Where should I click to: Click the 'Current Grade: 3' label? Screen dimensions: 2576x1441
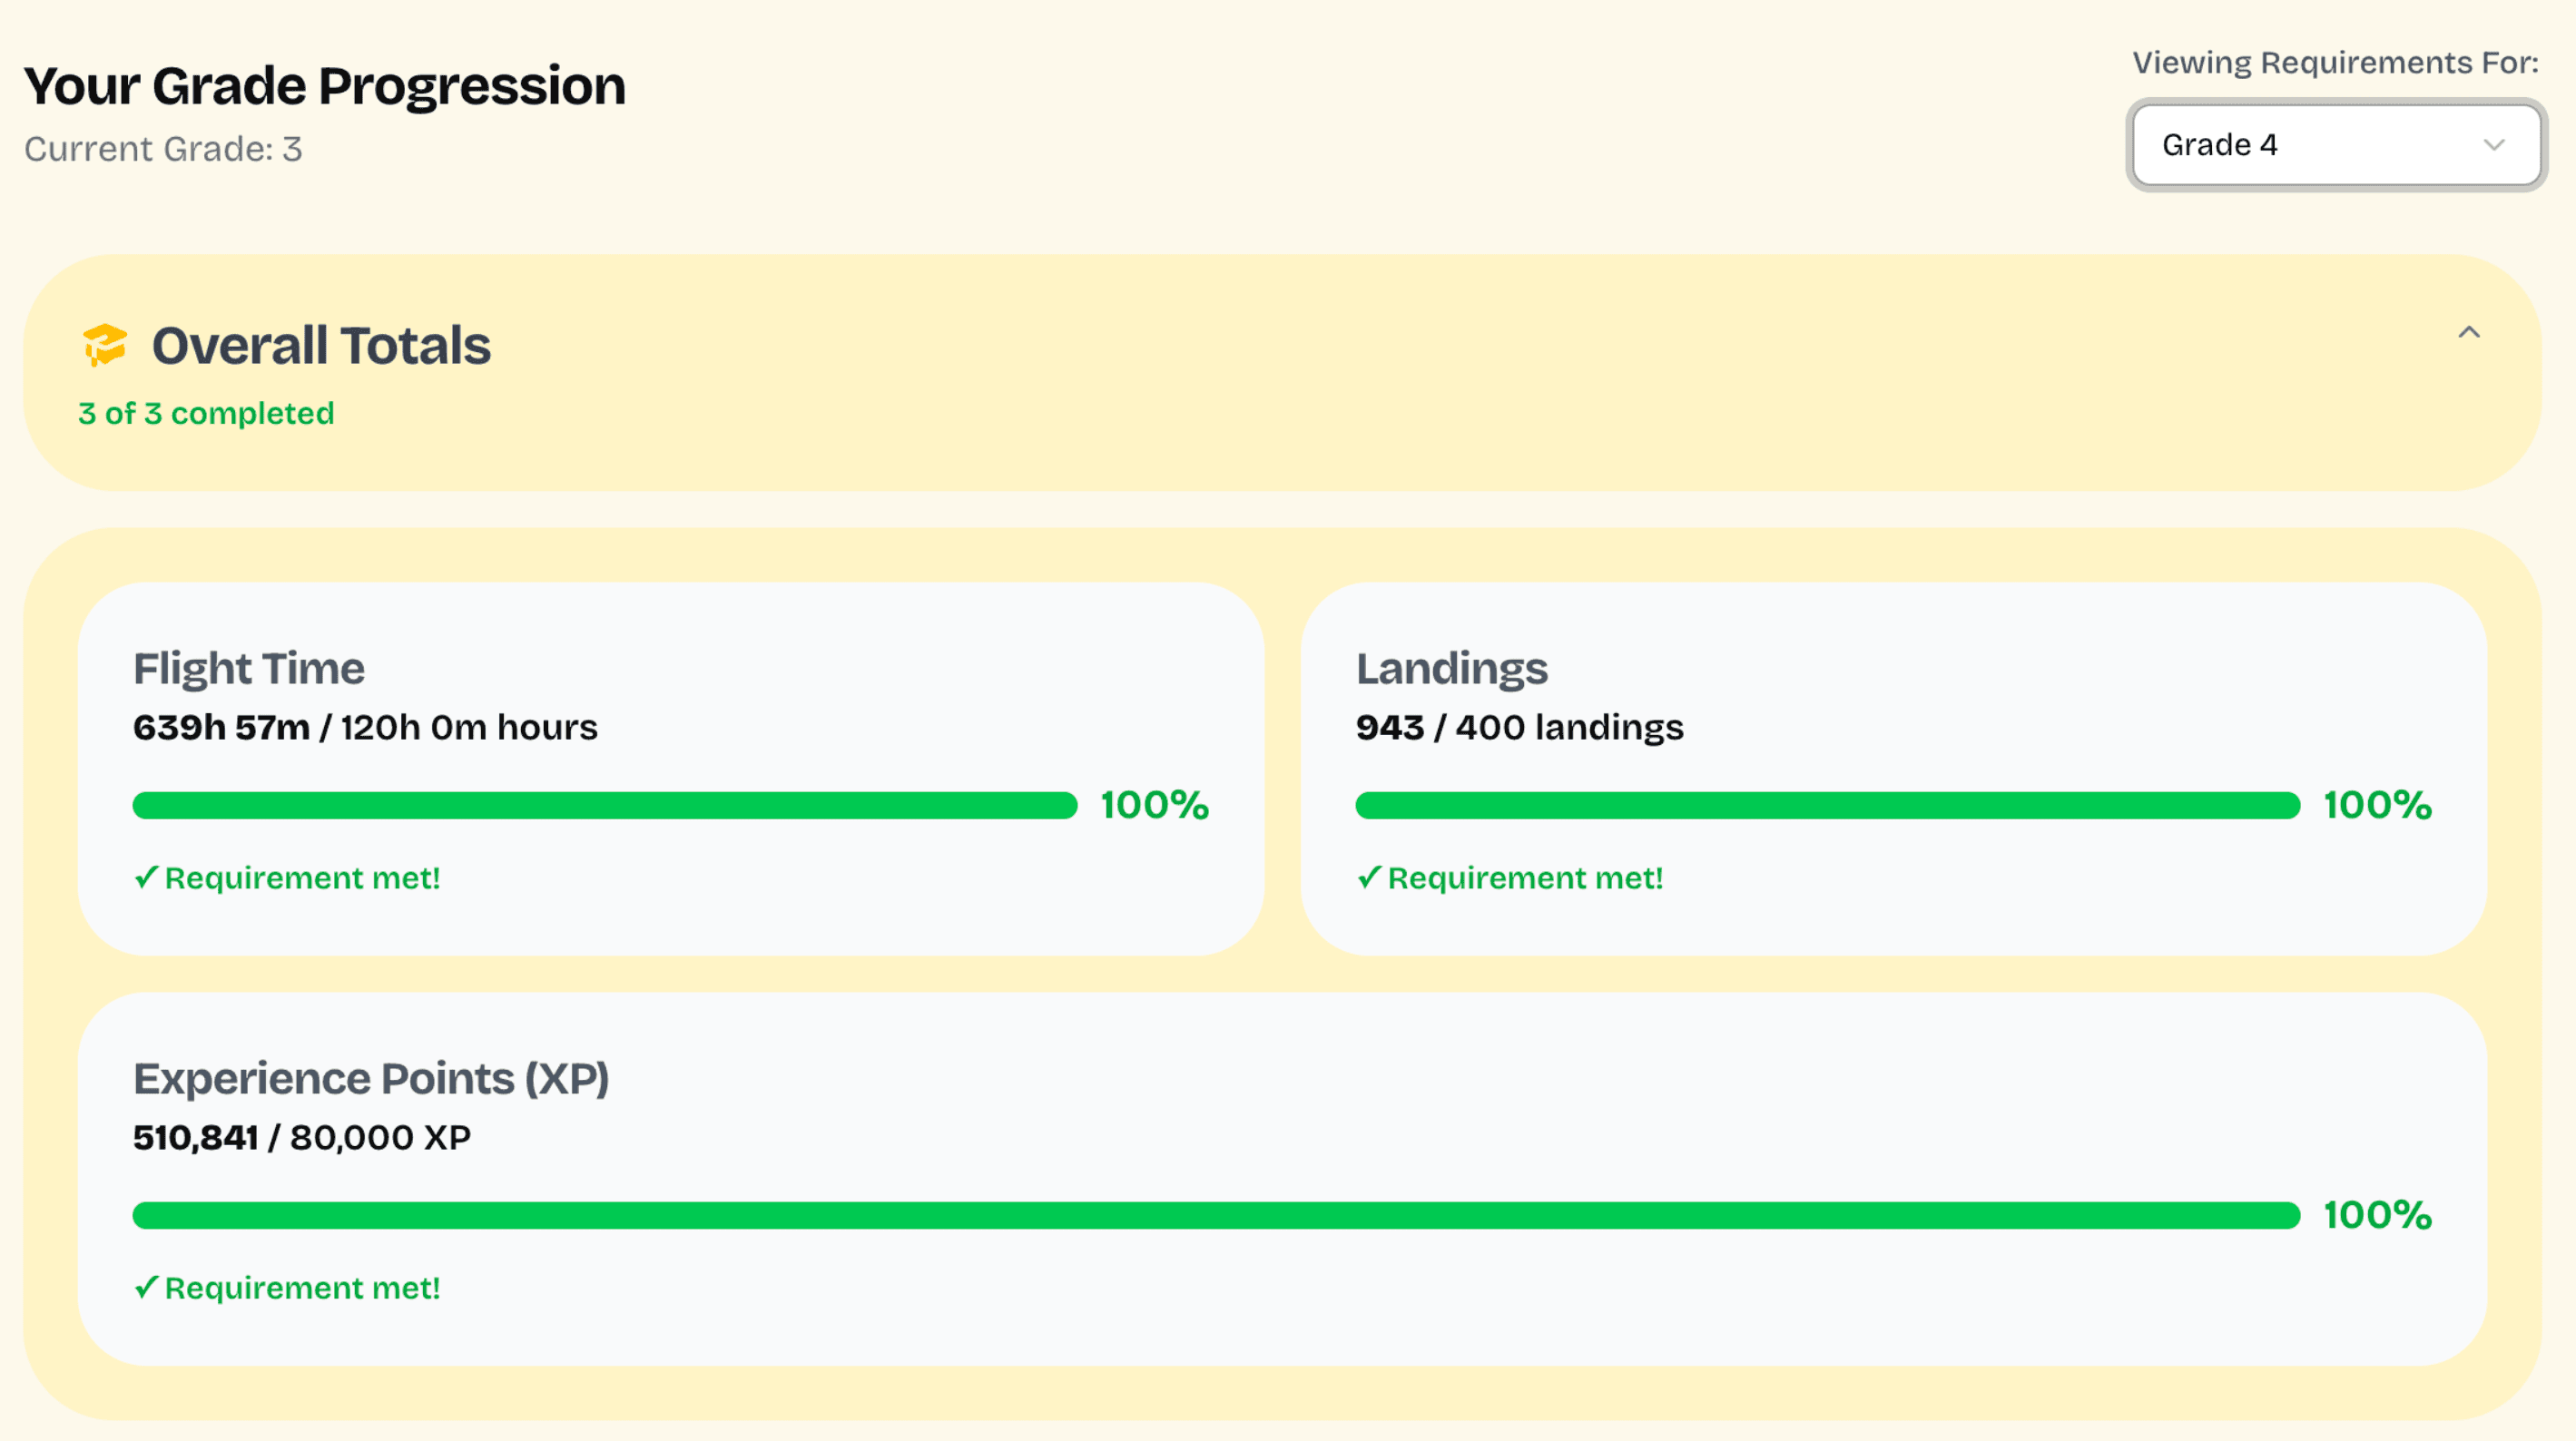click(163, 149)
